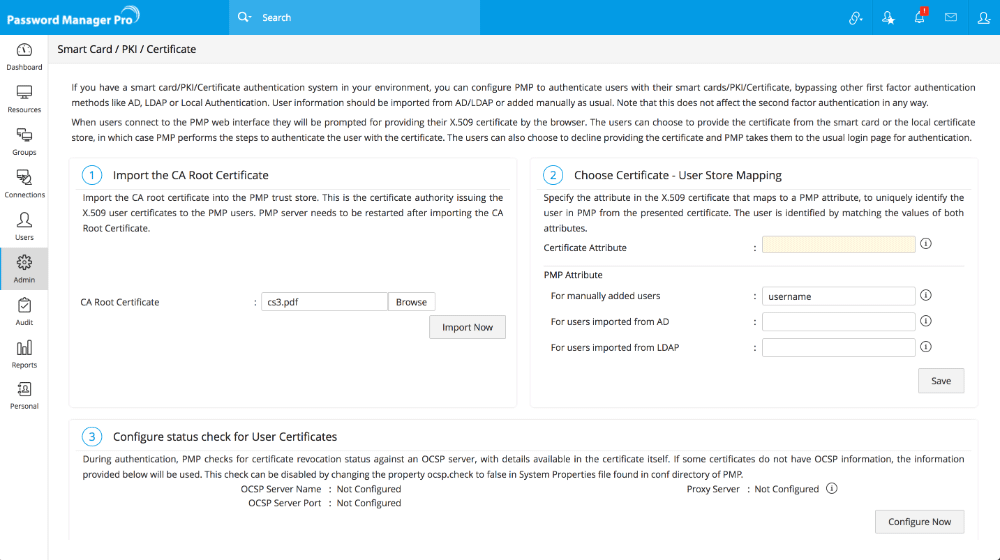Go to Reports in the sidebar
The height and width of the screenshot is (560, 1000).
24,354
